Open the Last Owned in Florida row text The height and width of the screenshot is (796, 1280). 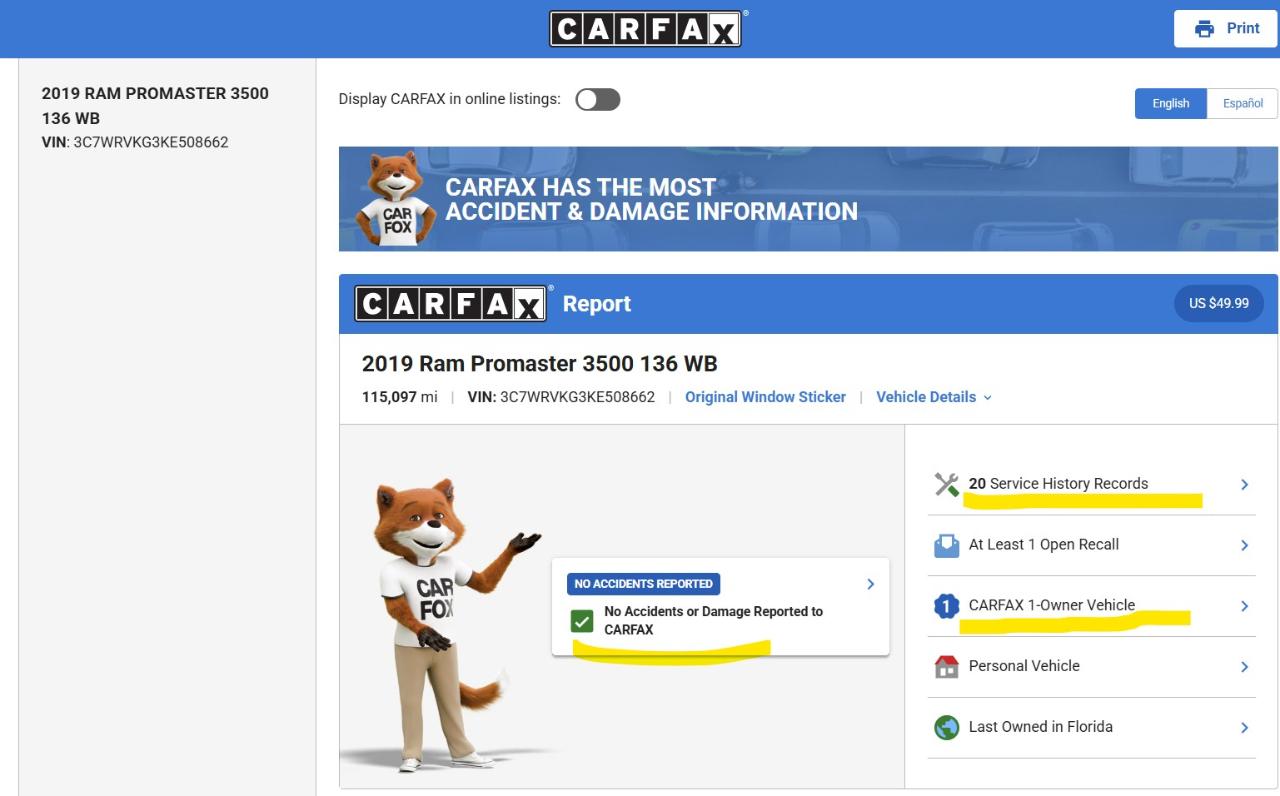pyautogui.click(x=1041, y=727)
